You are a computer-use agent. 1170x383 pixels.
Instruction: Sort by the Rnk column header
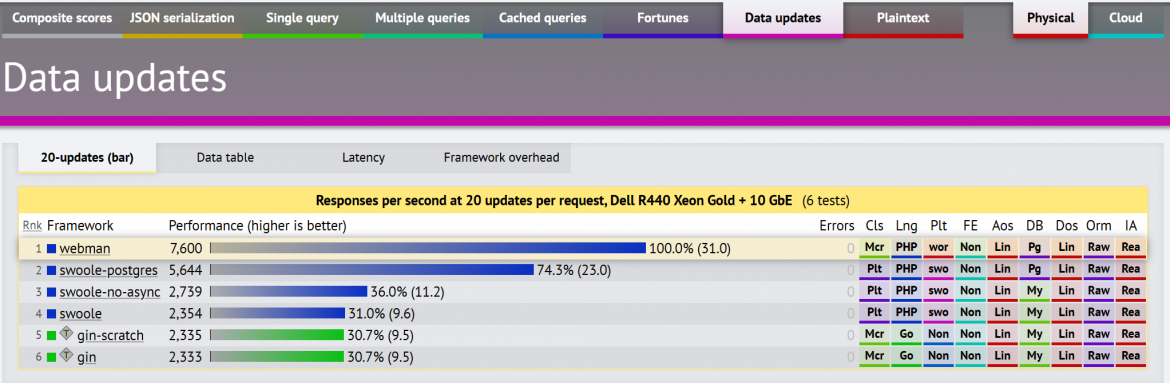tap(32, 225)
